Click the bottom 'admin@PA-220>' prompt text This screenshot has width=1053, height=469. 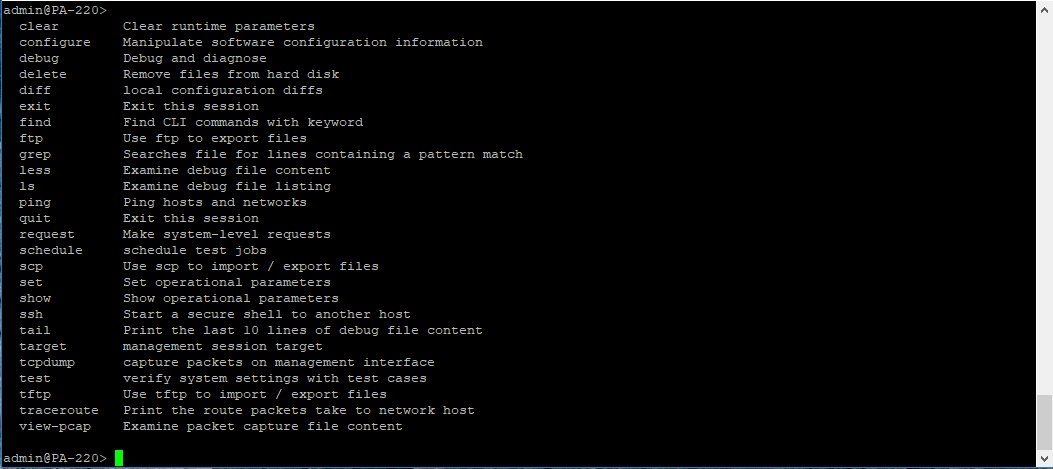click(54, 458)
